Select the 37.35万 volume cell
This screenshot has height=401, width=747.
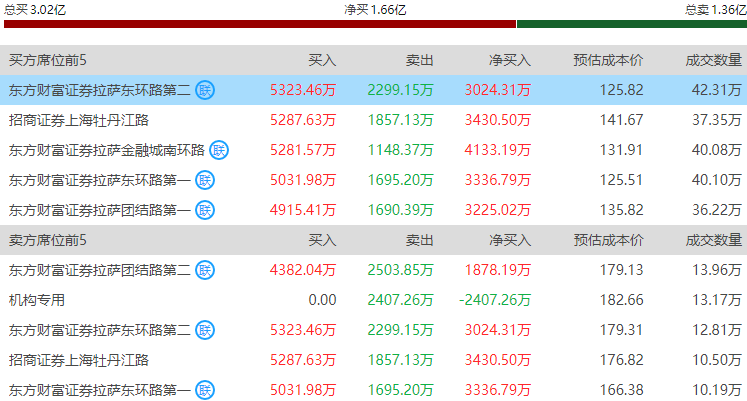717,120
